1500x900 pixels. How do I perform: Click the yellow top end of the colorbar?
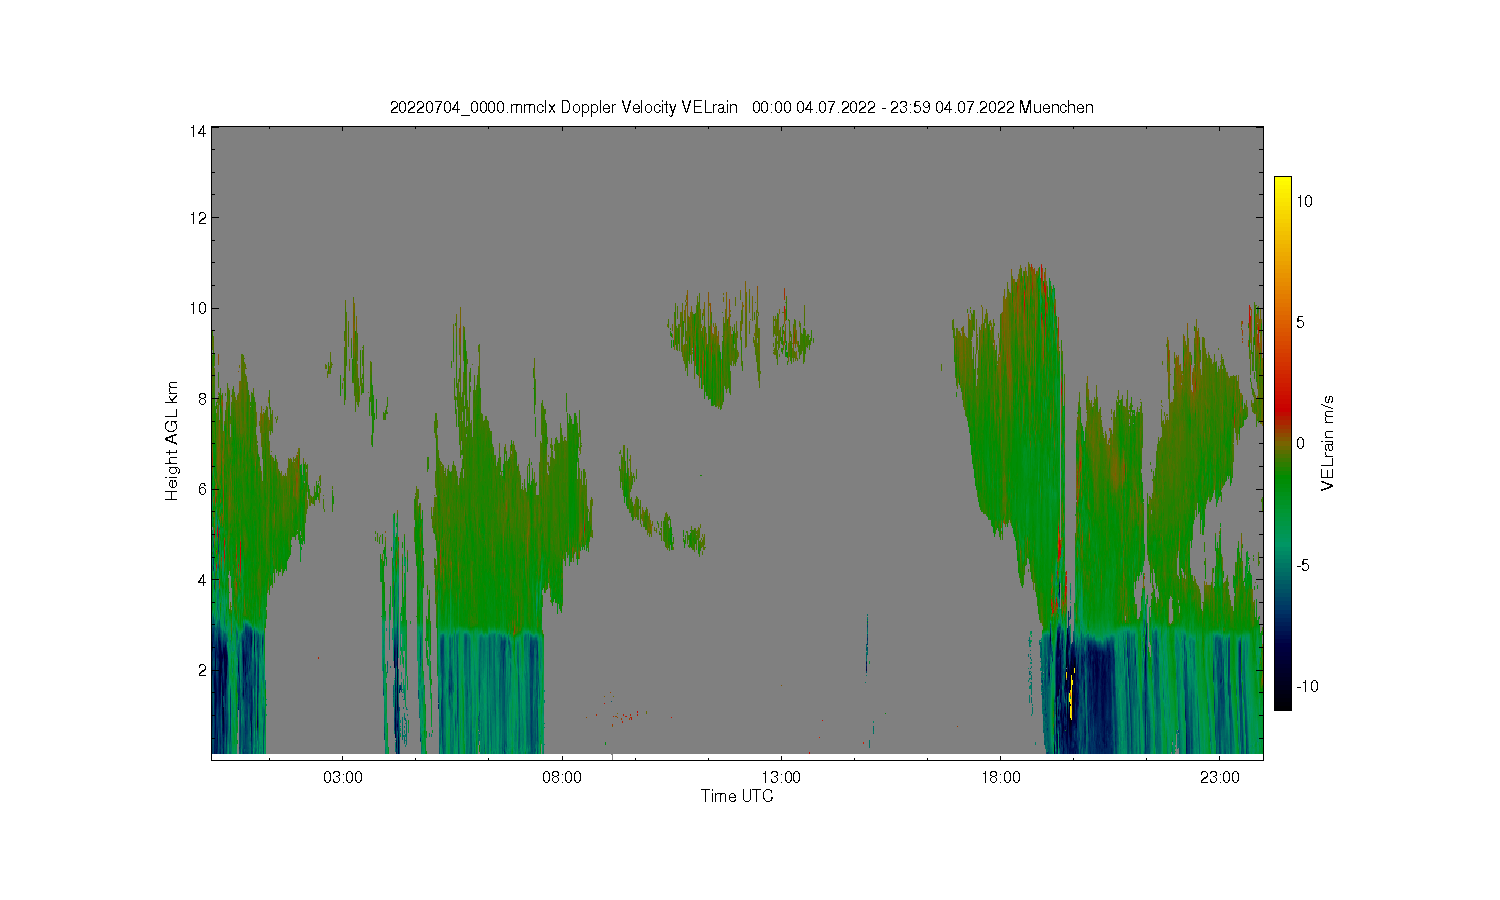(1282, 185)
